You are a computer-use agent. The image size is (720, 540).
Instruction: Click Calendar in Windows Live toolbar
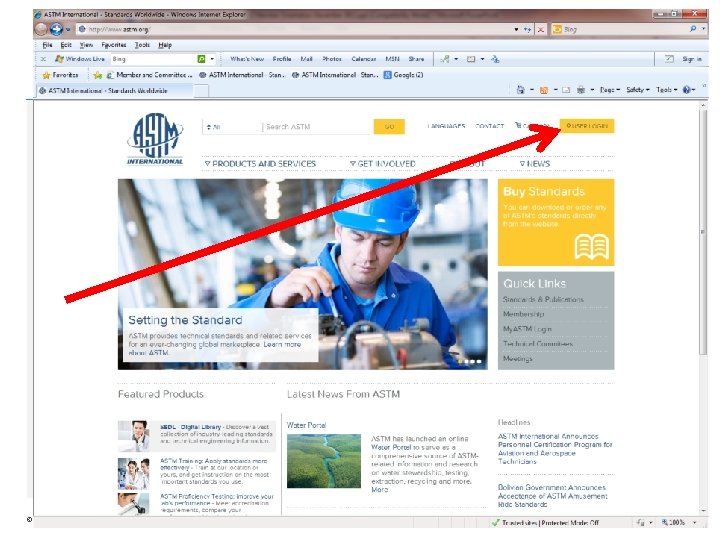(364, 59)
